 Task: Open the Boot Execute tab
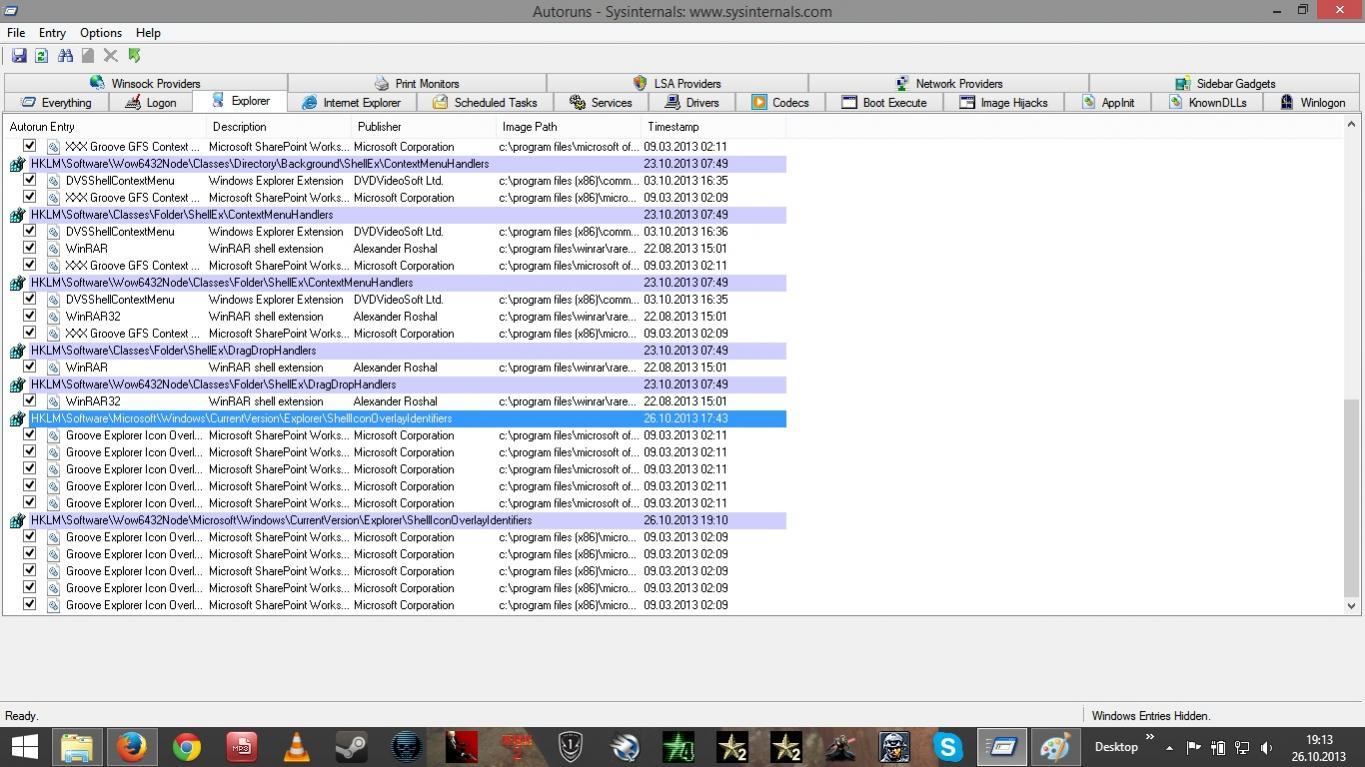tap(884, 102)
